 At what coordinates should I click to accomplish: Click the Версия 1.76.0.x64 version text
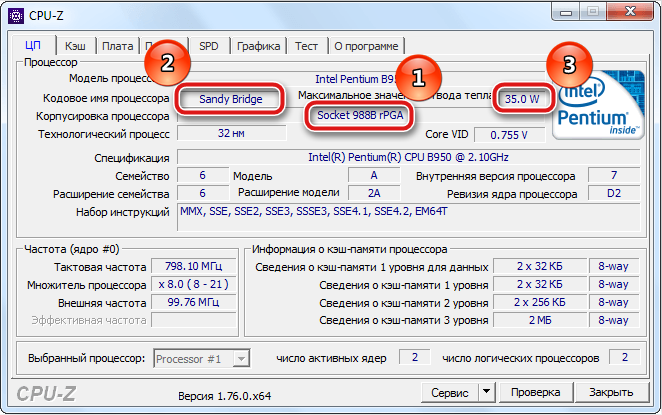point(224,396)
